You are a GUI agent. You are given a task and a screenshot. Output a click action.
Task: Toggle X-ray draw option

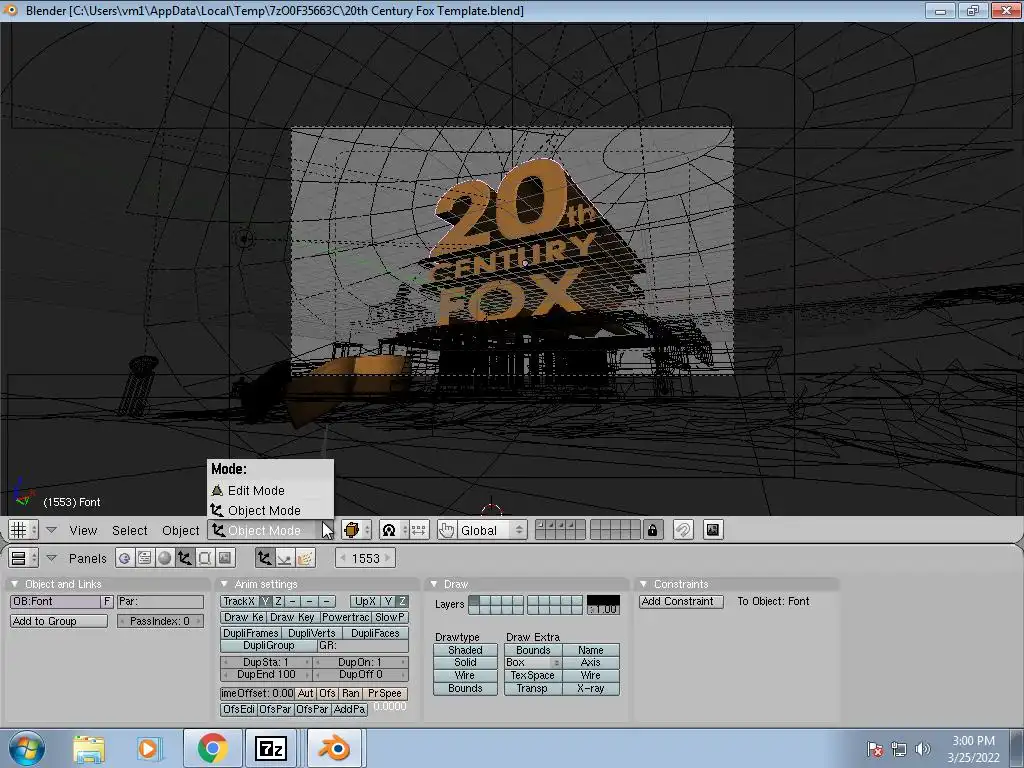point(590,688)
